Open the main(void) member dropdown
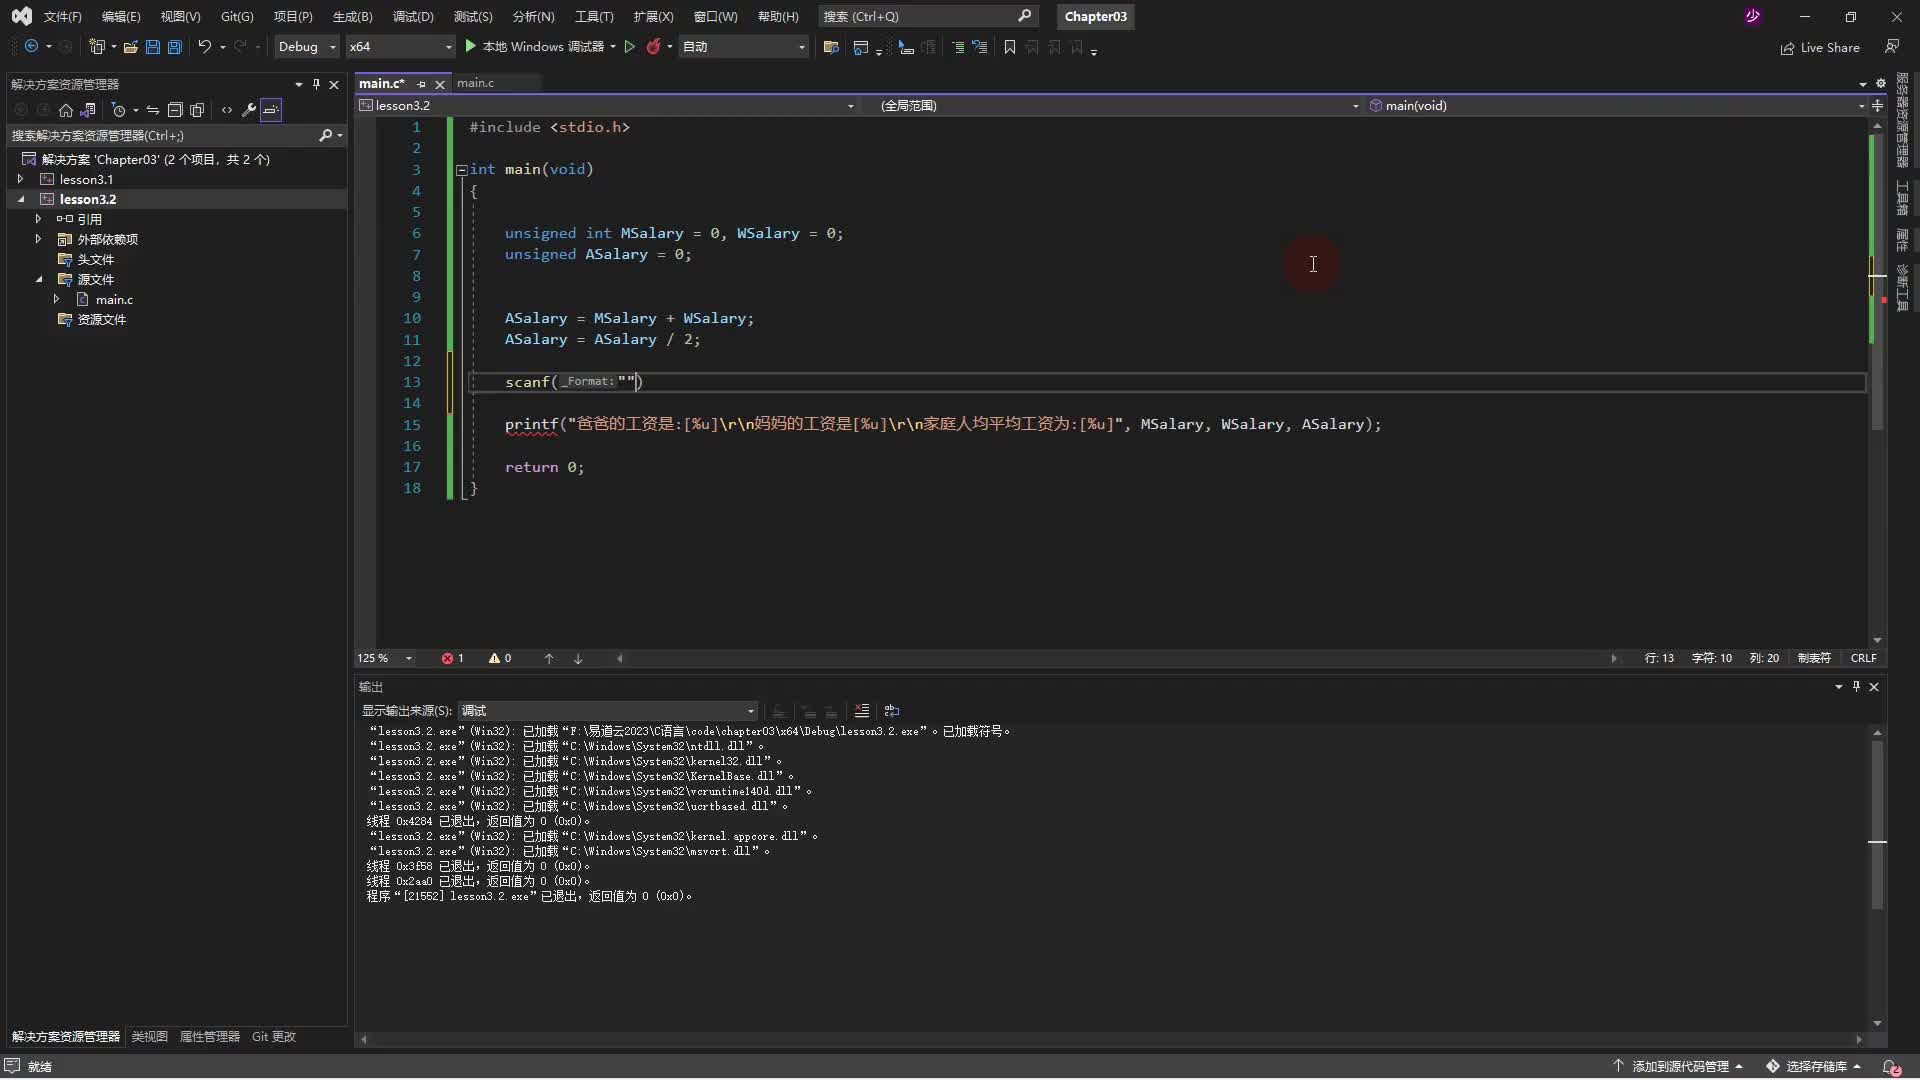1920x1080 pixels. click(x=1616, y=106)
